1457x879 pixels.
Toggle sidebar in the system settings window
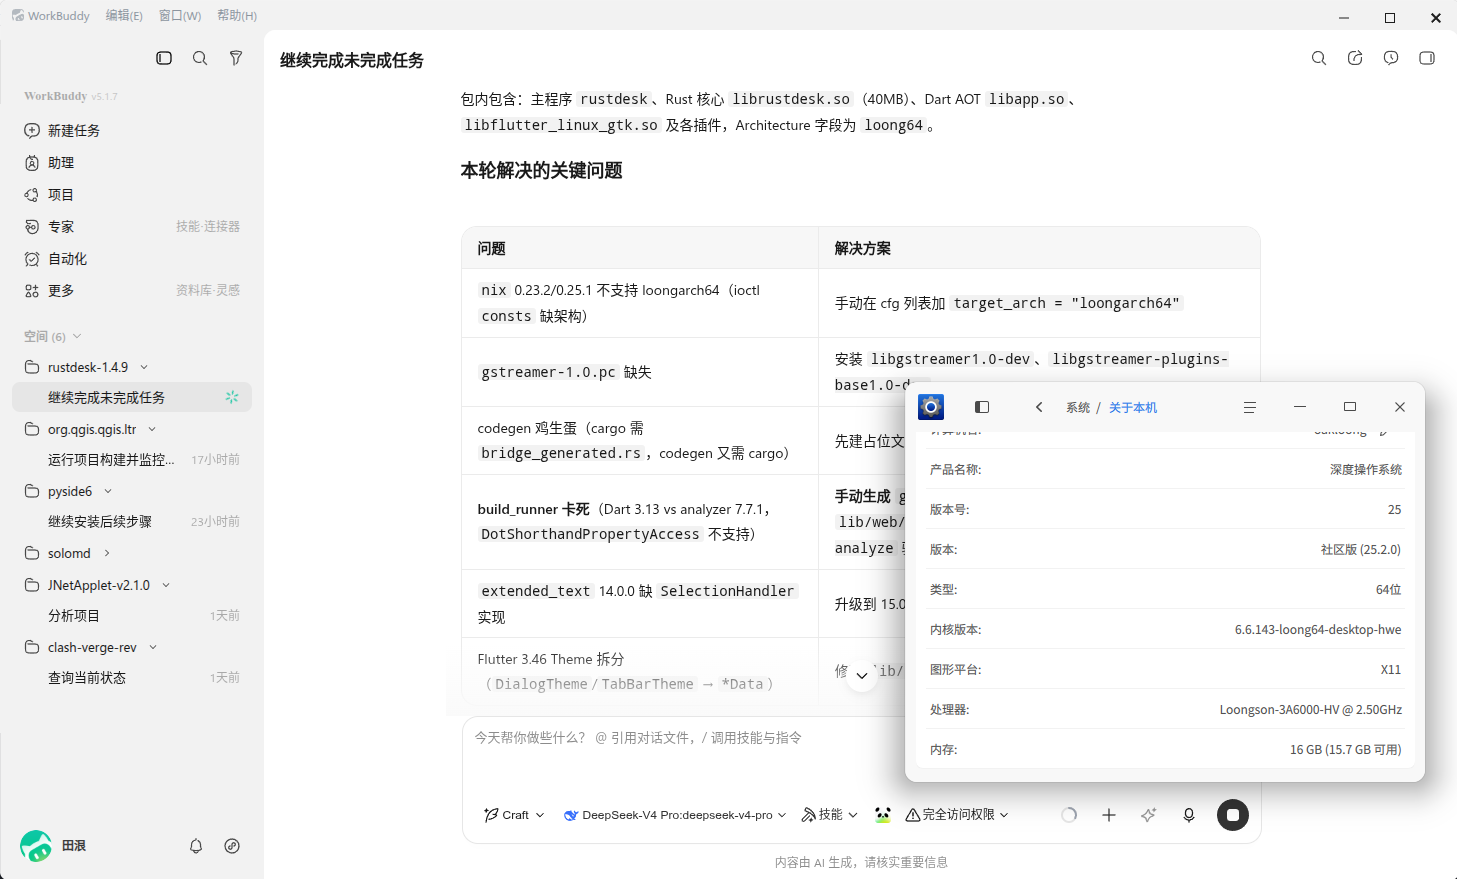[982, 407]
